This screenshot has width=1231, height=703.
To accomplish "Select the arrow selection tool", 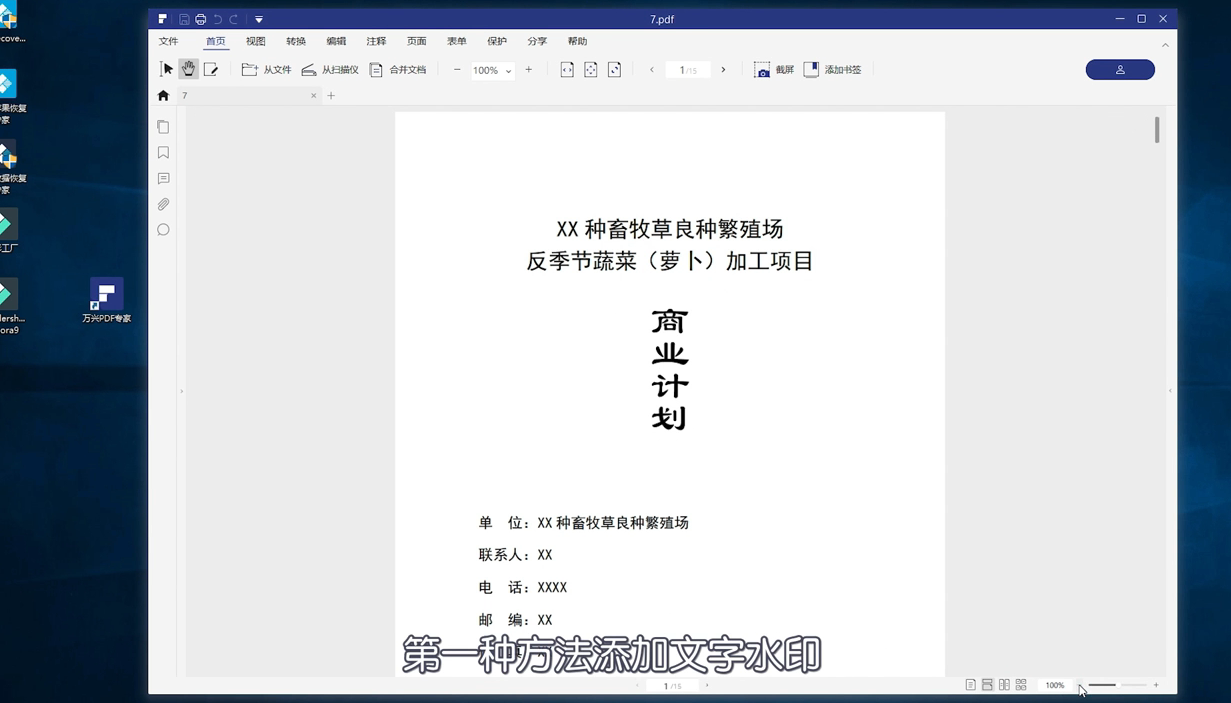I will click(x=167, y=69).
